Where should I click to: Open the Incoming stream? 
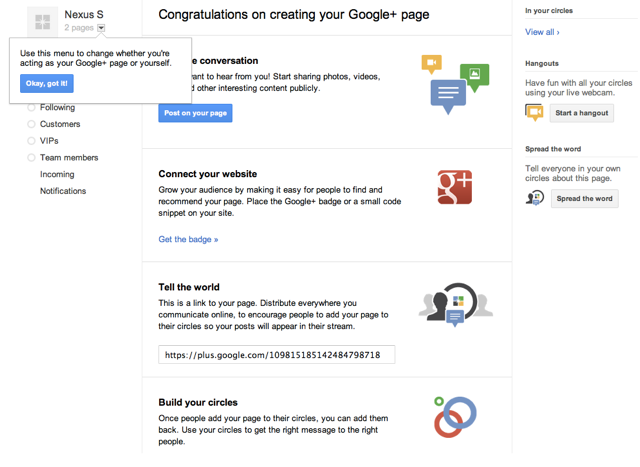[x=57, y=174]
